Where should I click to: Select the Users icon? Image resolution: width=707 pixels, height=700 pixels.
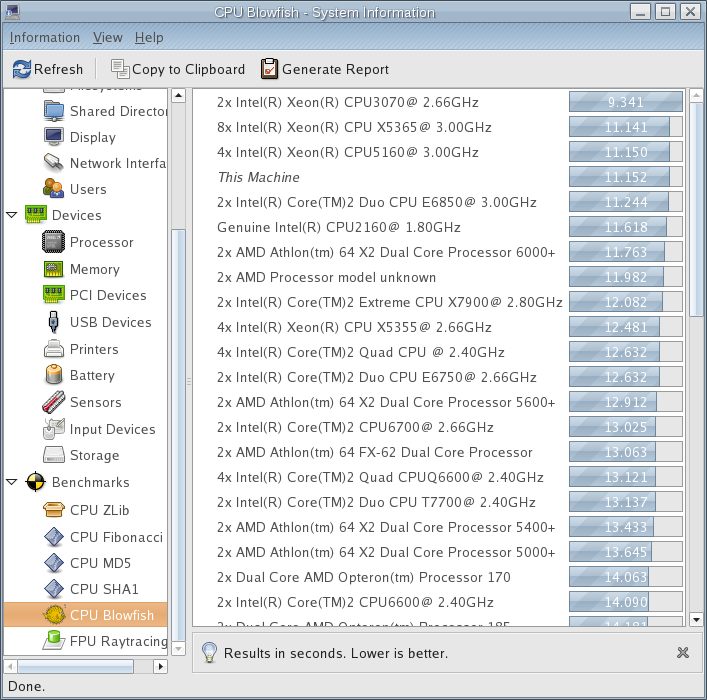pyautogui.click(x=54, y=189)
